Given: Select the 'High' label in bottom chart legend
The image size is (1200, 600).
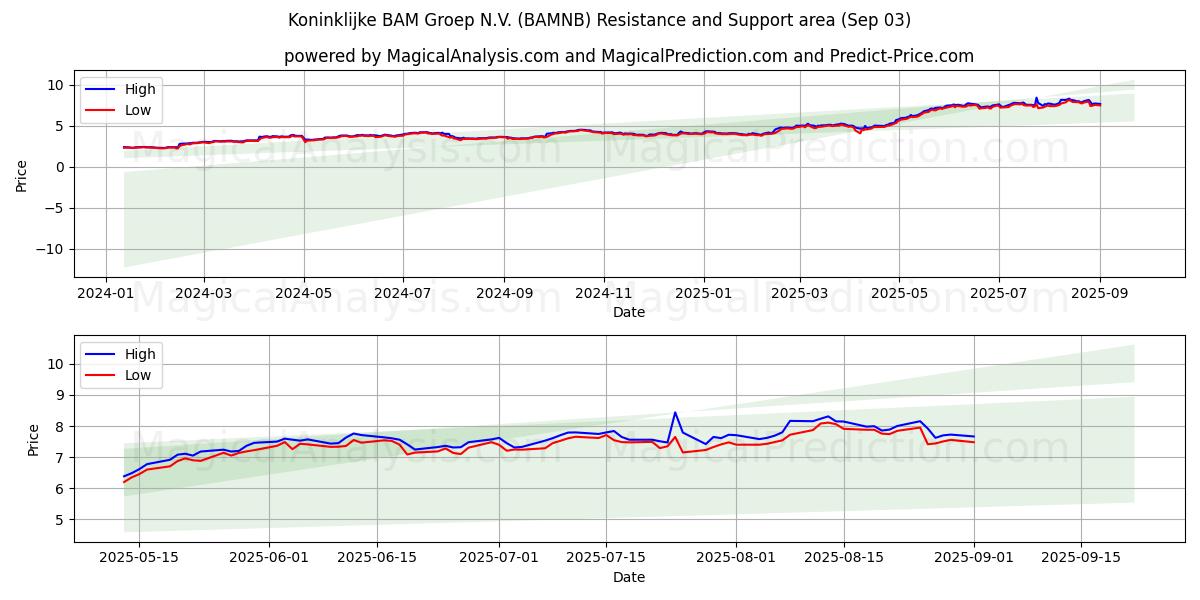Looking at the screenshot, I should pyautogui.click(x=140, y=354).
